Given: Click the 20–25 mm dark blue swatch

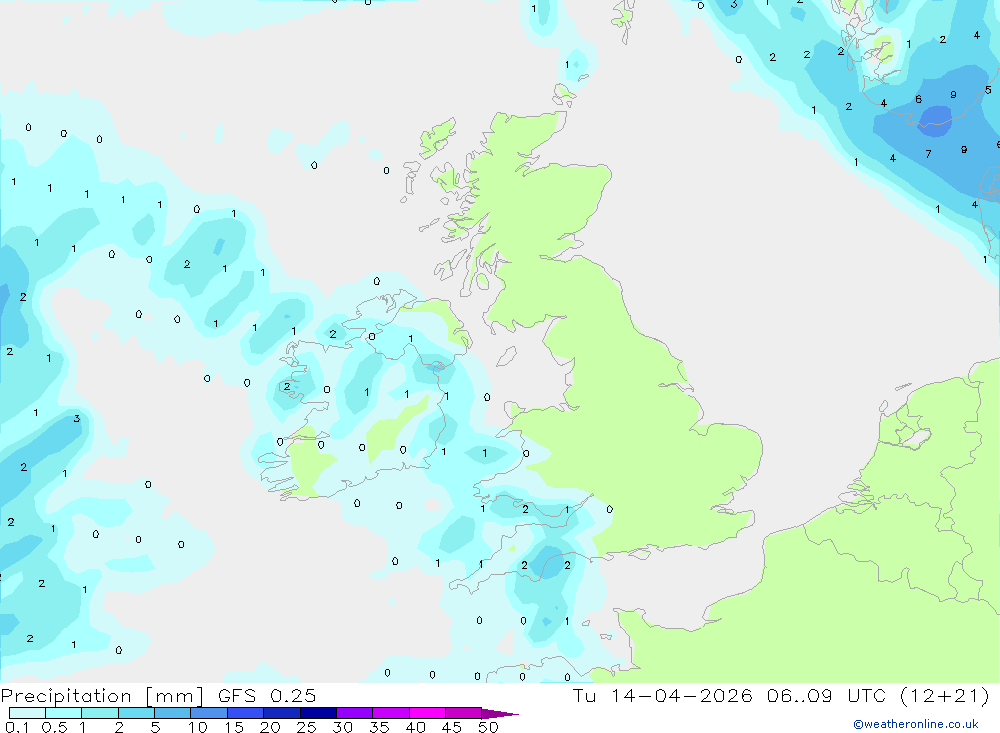Looking at the screenshot, I should [282, 713].
